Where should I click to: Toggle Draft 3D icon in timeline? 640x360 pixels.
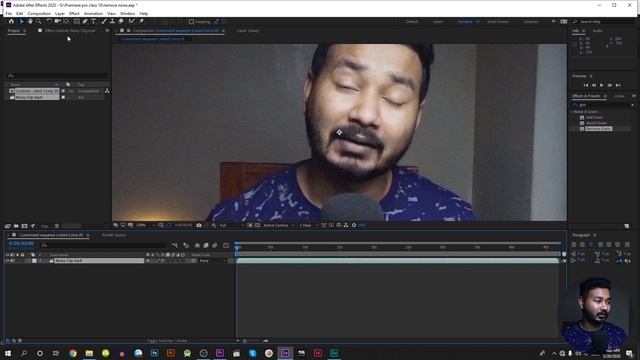pyautogui.click(x=186, y=245)
